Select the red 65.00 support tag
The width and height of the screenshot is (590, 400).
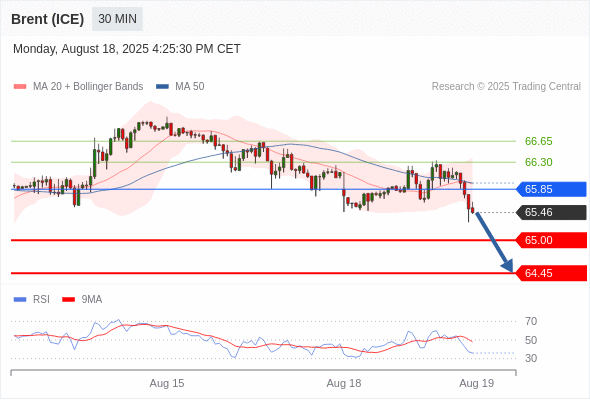(551, 240)
